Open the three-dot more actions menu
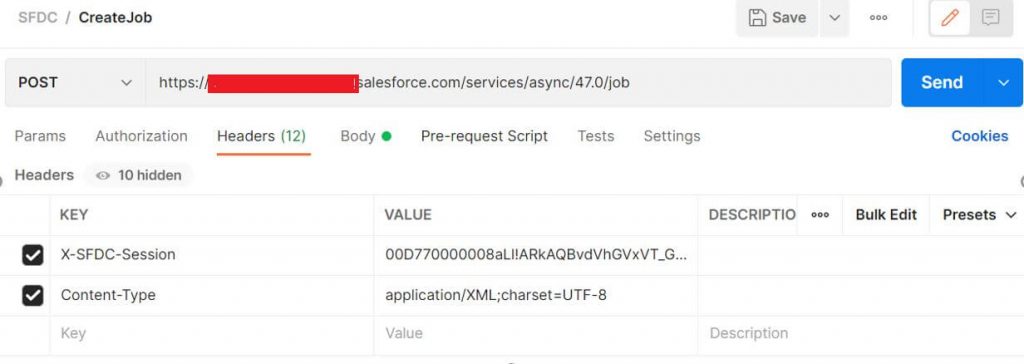The image size is (1024, 364). click(x=878, y=18)
